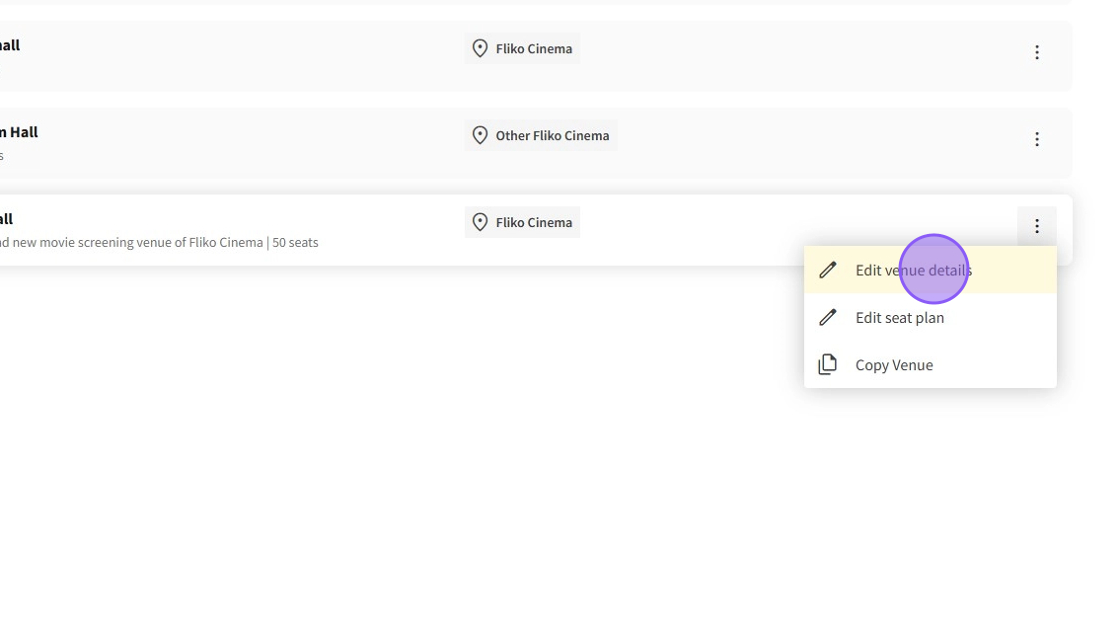Click the Fliko Cinema badge in the top row
This screenshot has width=1120, height=626.
tap(533, 49)
